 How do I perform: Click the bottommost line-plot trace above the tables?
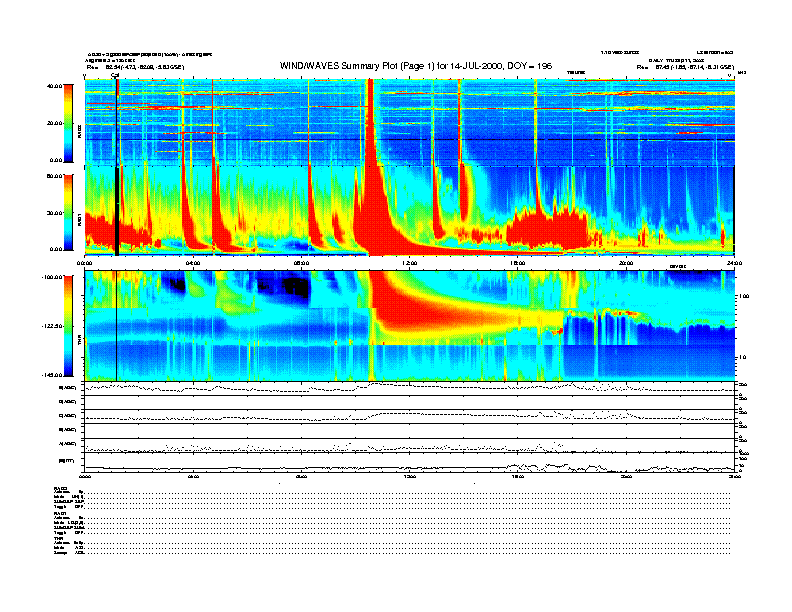(x=409, y=467)
